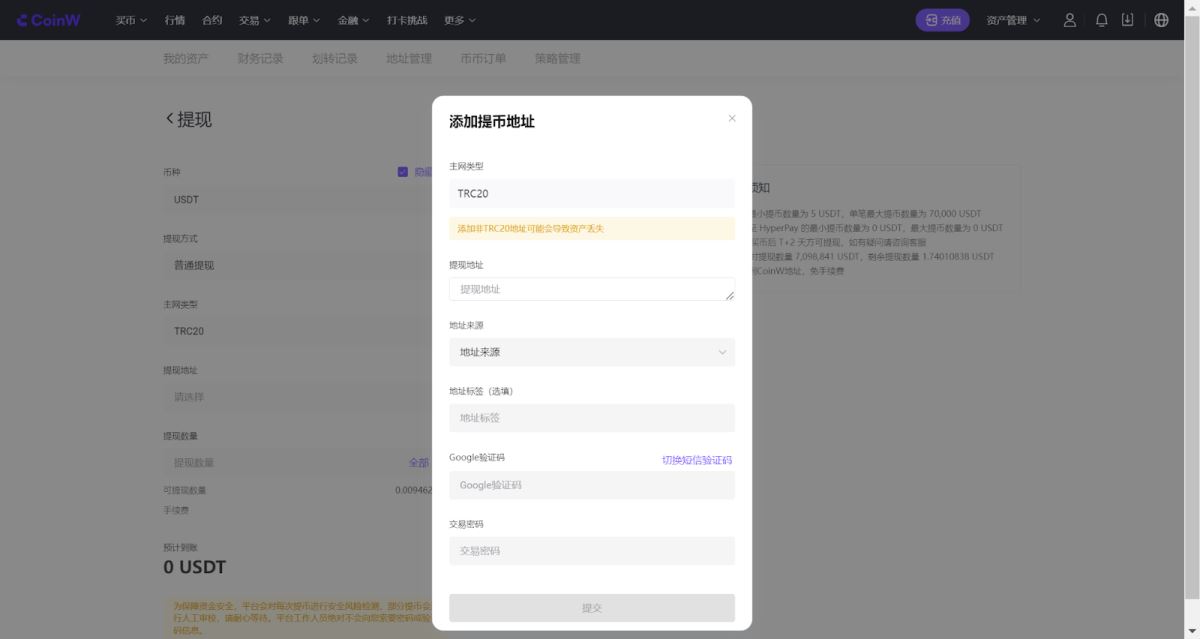The width and height of the screenshot is (1200, 639).
Task: Click the 切换短信验证码 link
Action: pos(697,460)
